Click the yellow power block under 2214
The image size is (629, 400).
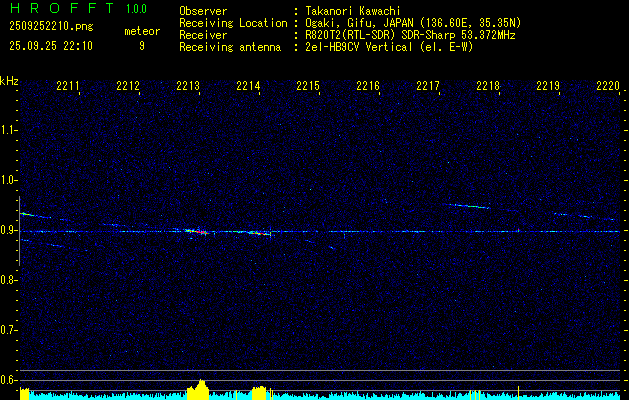tap(259, 393)
